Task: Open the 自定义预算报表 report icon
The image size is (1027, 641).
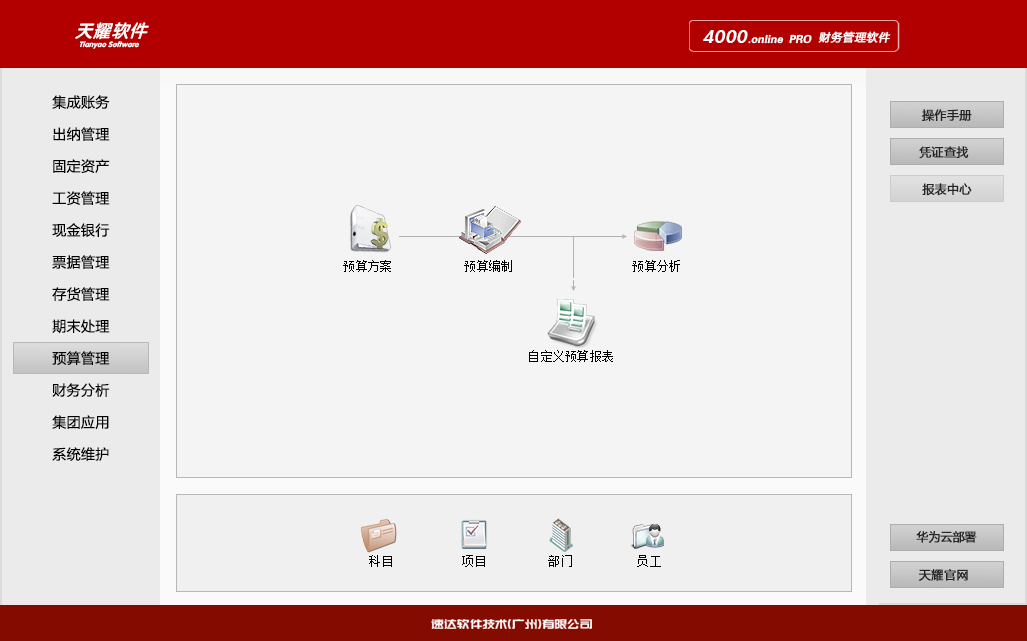Action: tap(571, 322)
